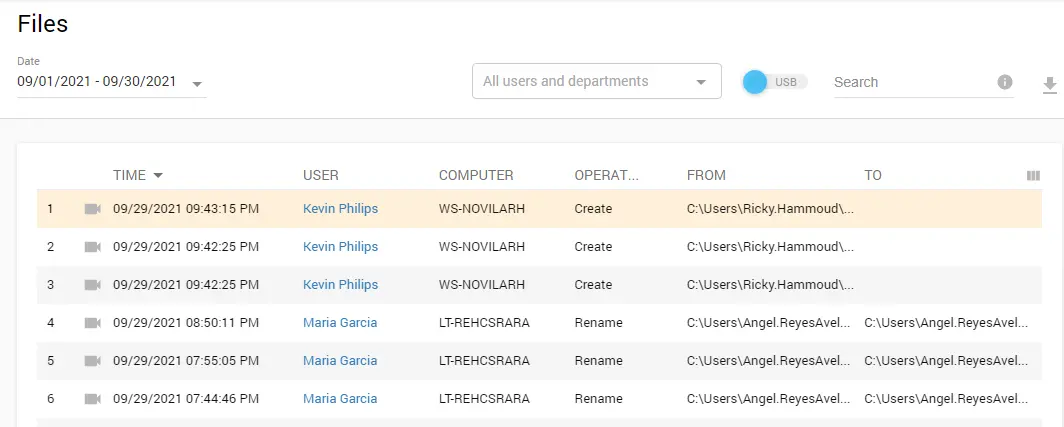Image resolution: width=1064 pixels, height=427 pixels.
Task: Sort by OPERATION column header
Action: coord(607,175)
